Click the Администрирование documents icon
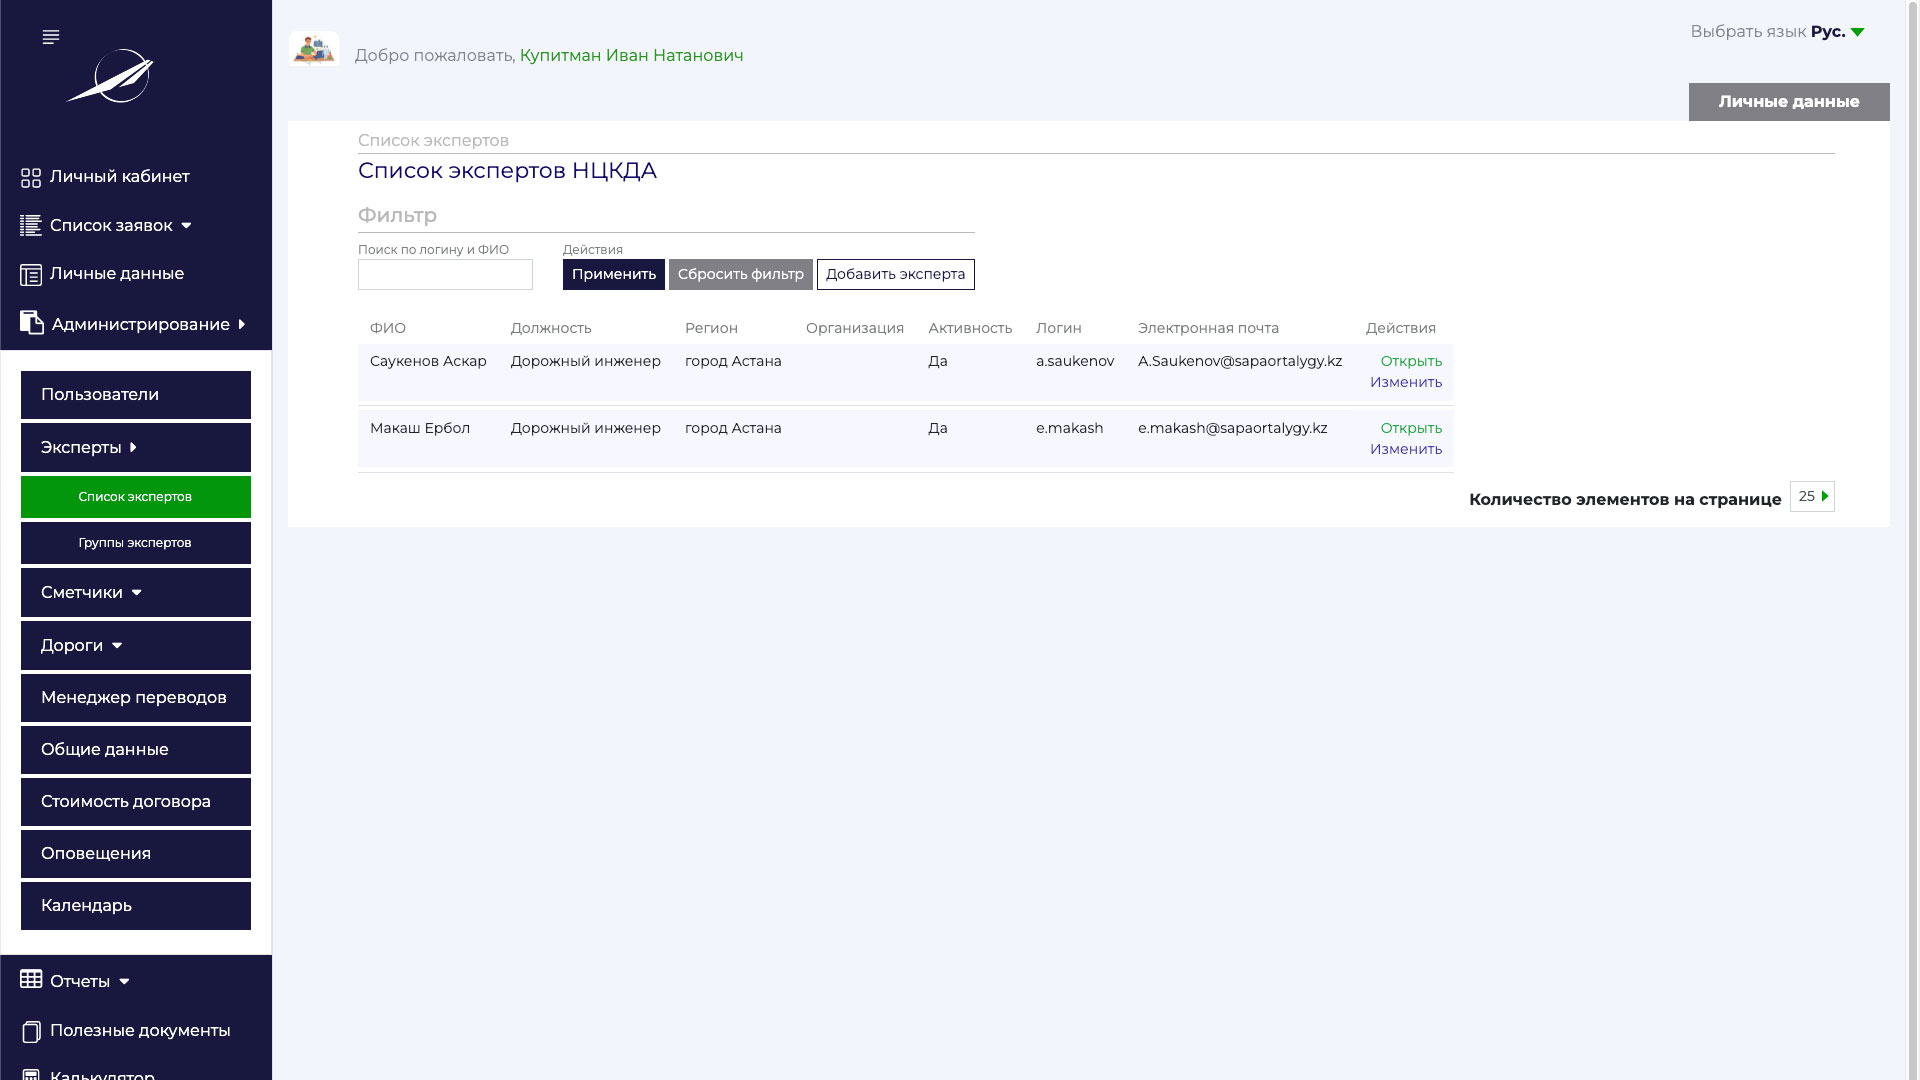The width and height of the screenshot is (1920, 1080). pyautogui.click(x=32, y=323)
